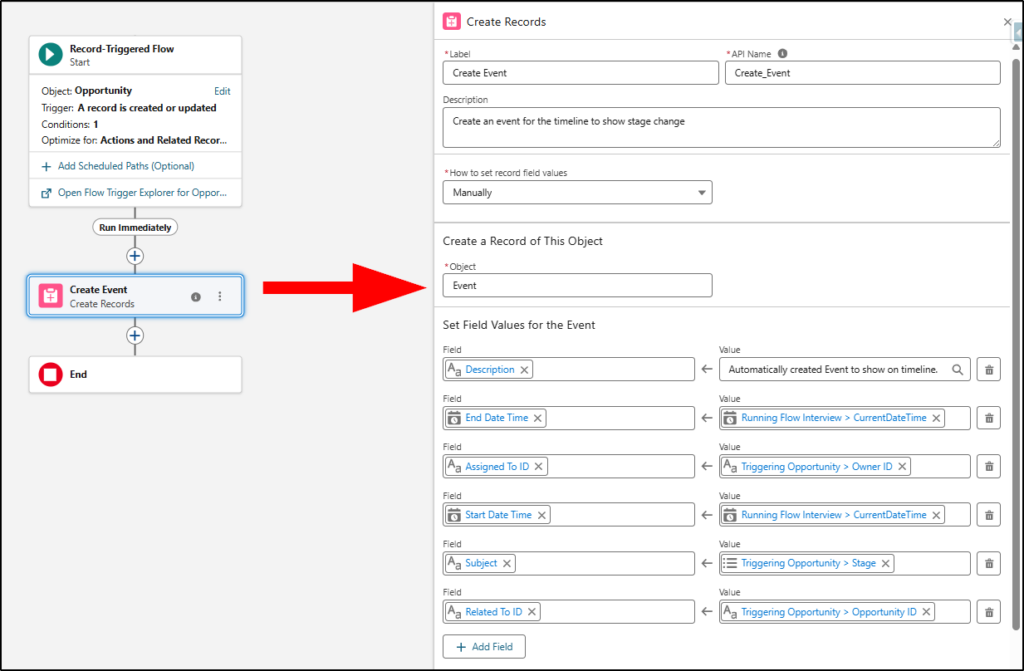
Task: Remove the Subject field pill
Action: click(507, 564)
